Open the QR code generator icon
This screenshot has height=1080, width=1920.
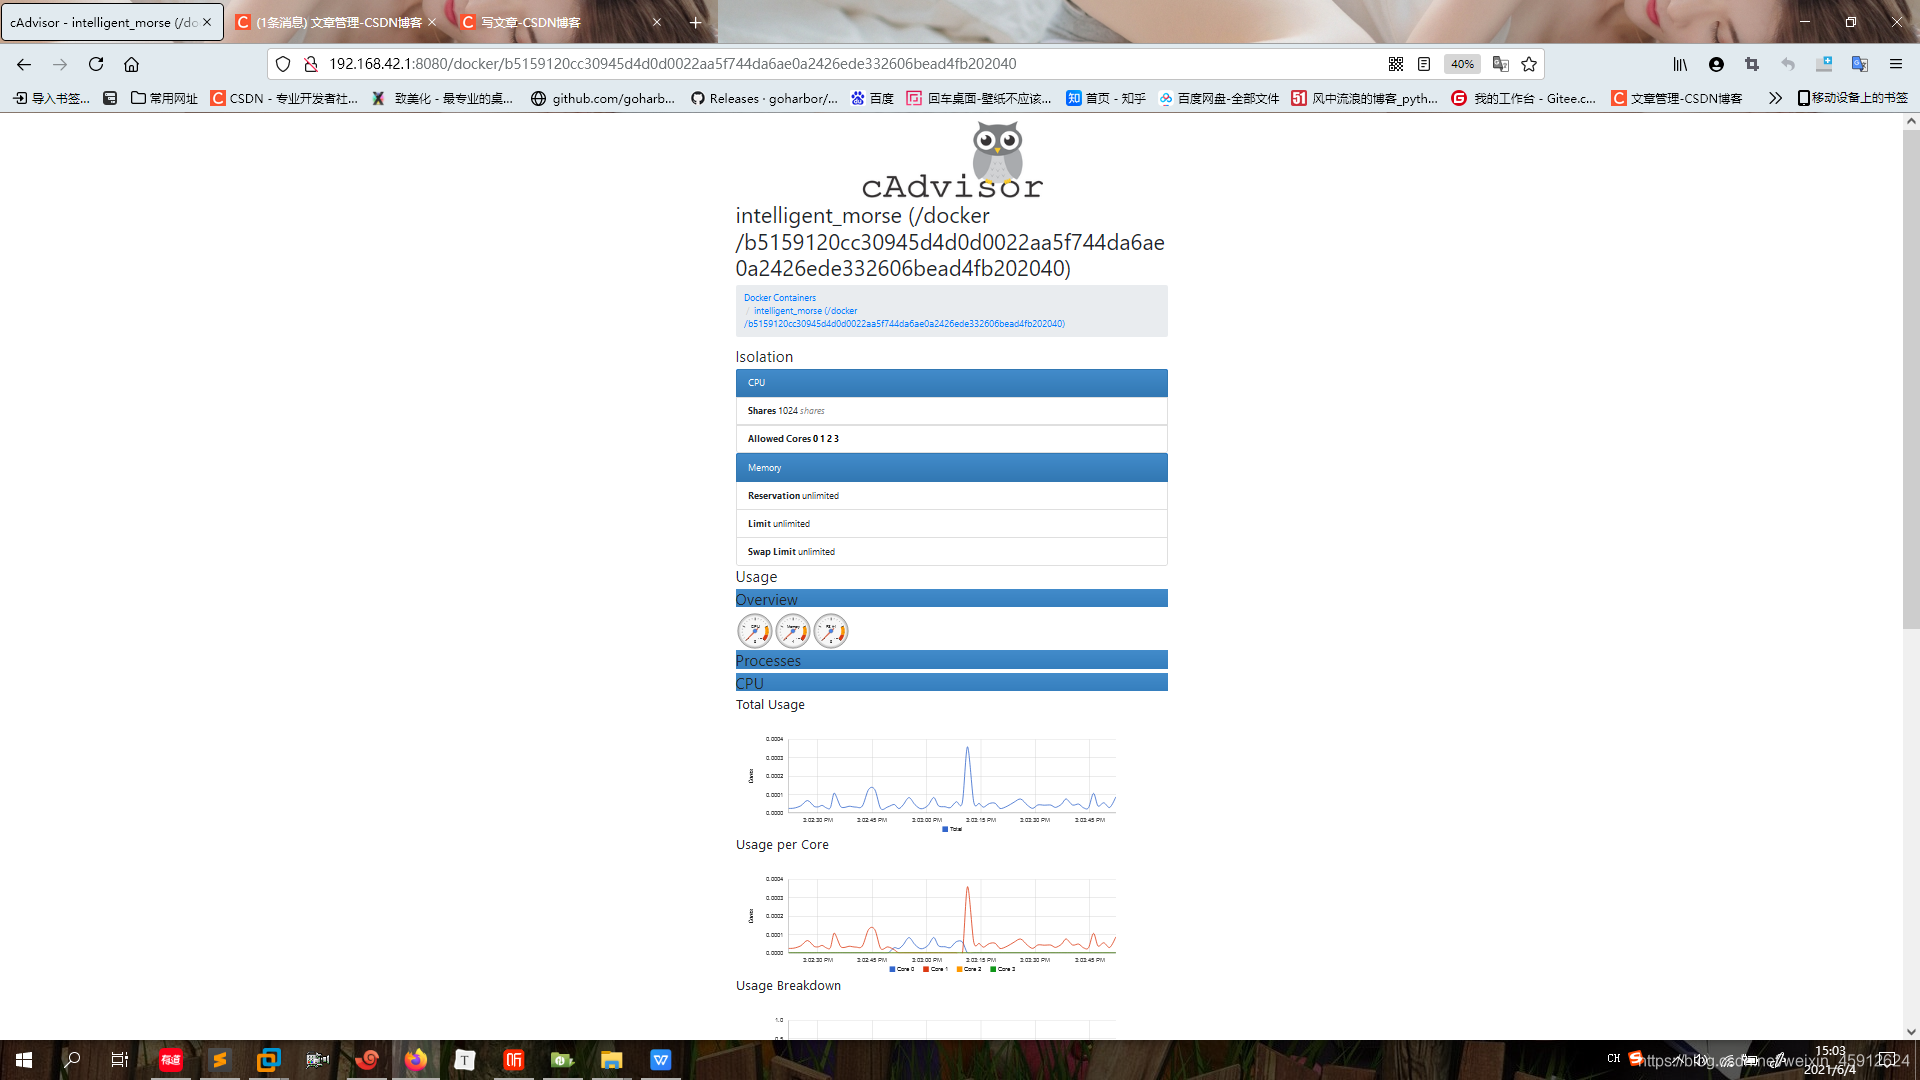1396,64
